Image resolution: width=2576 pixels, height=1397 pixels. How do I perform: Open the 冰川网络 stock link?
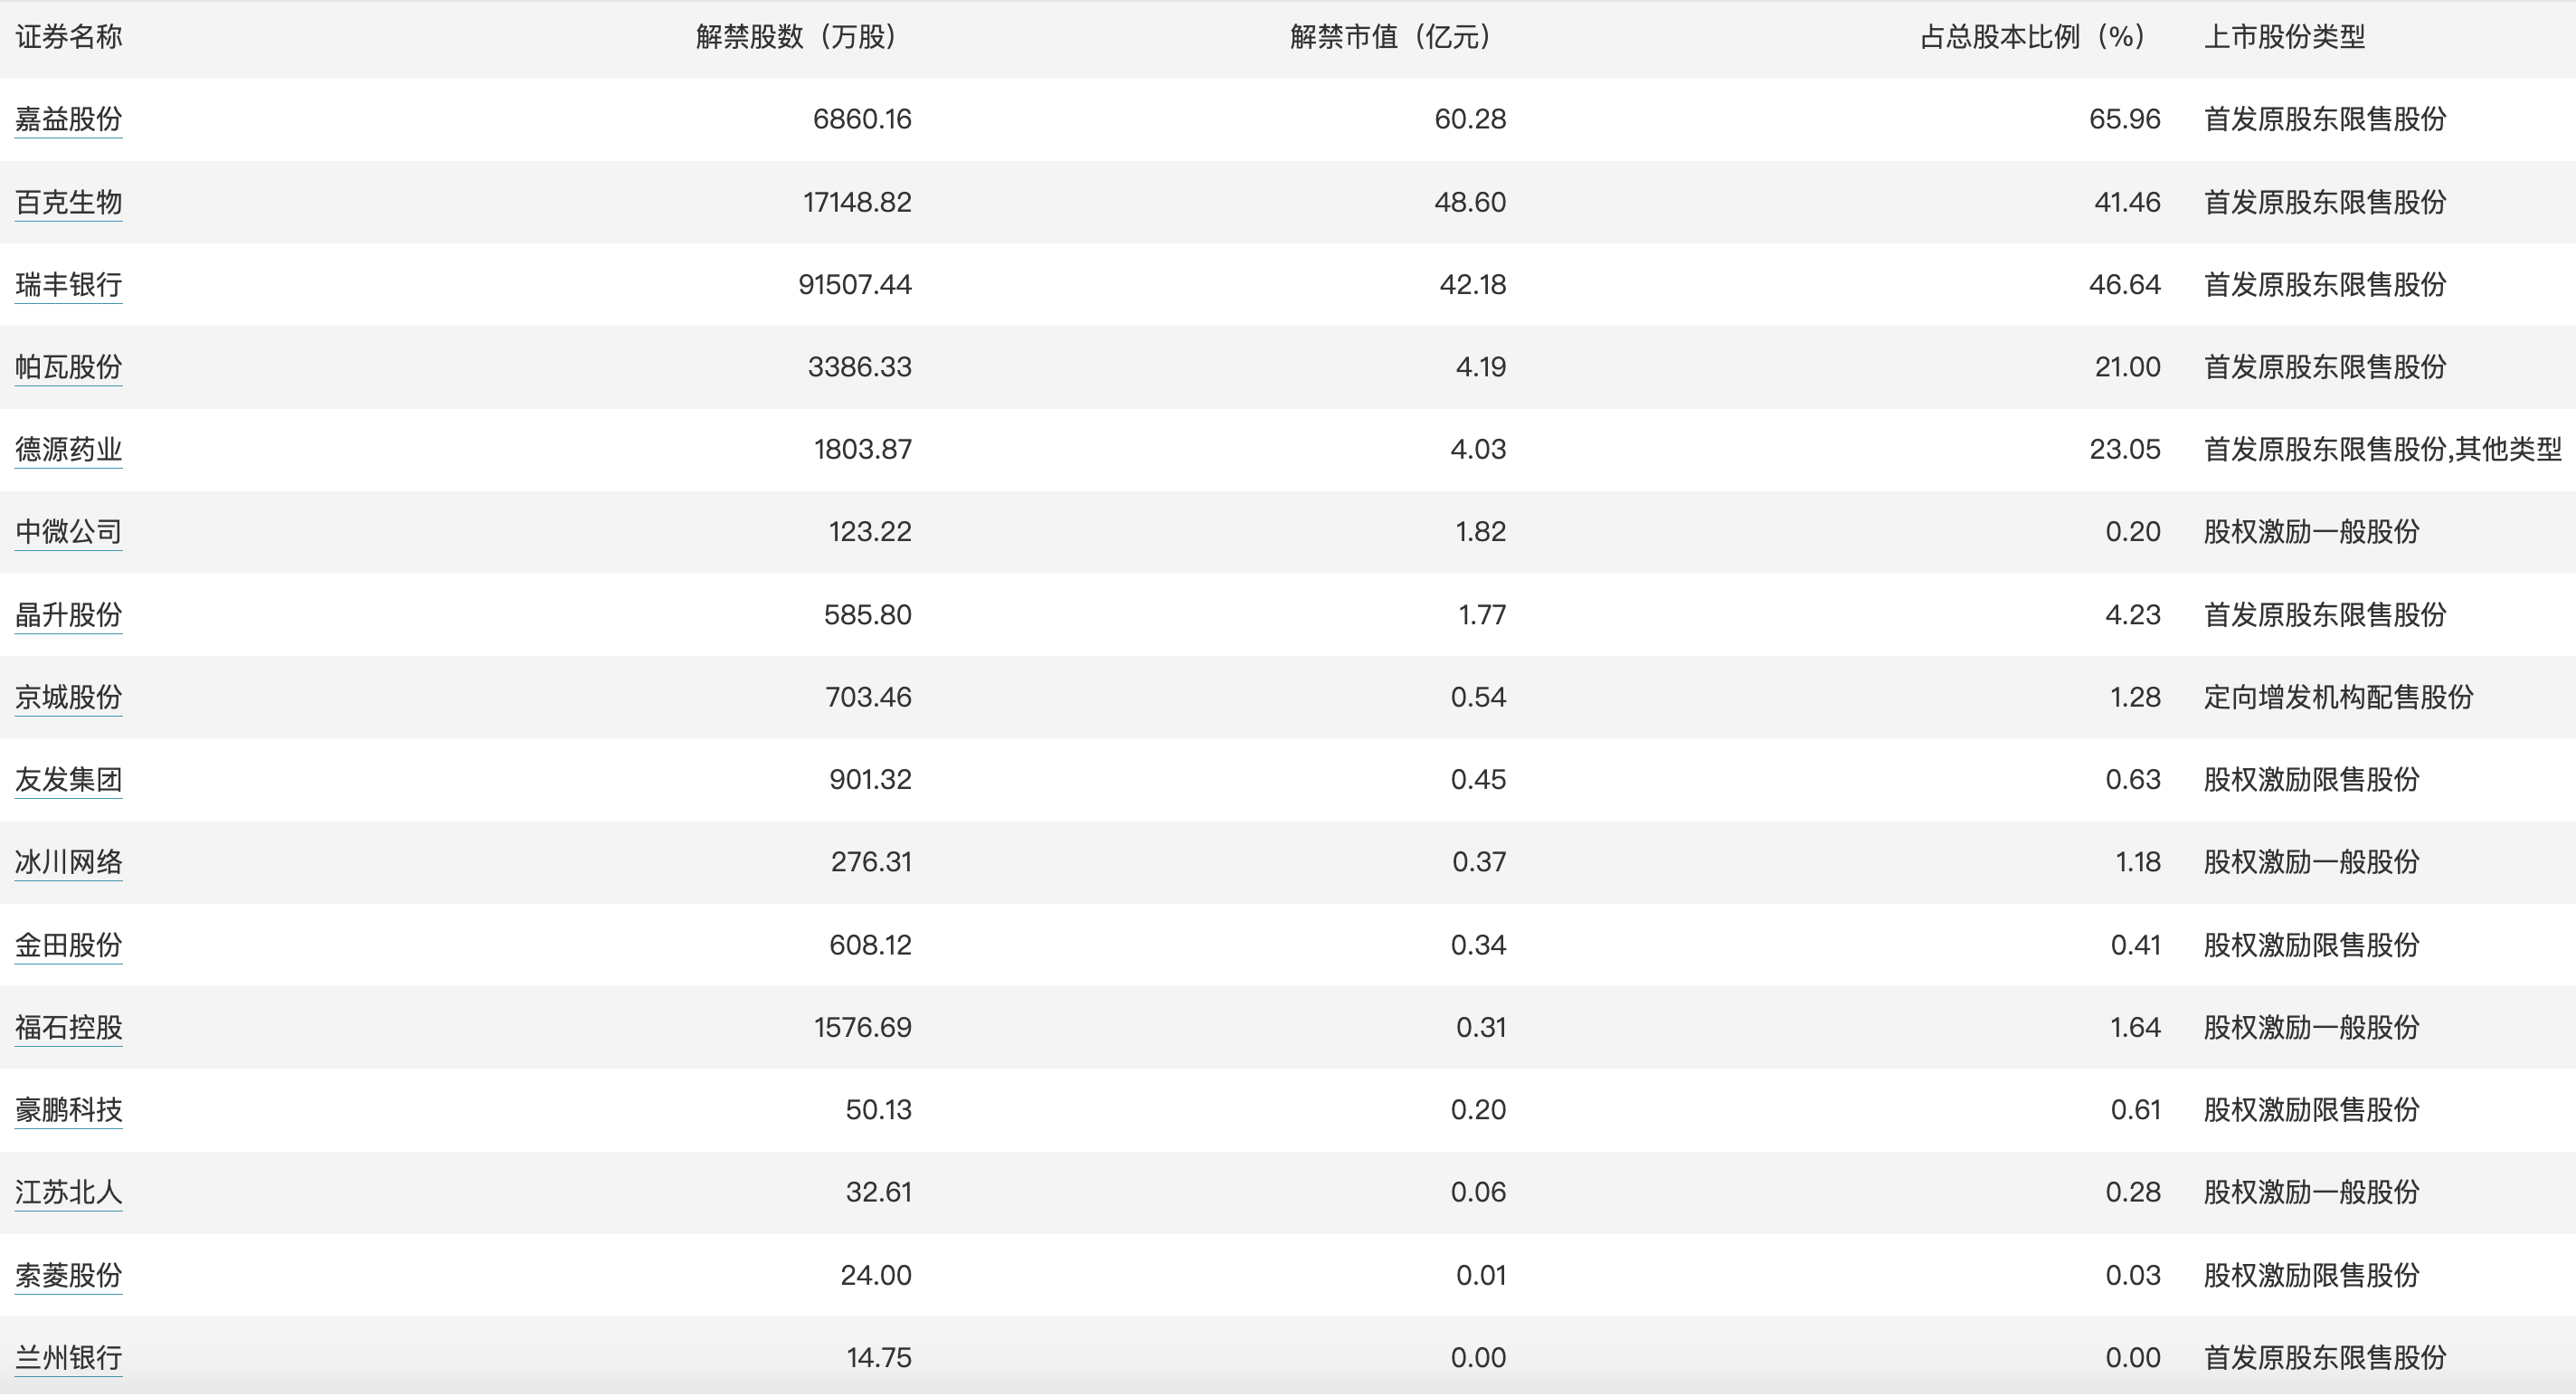(68, 862)
